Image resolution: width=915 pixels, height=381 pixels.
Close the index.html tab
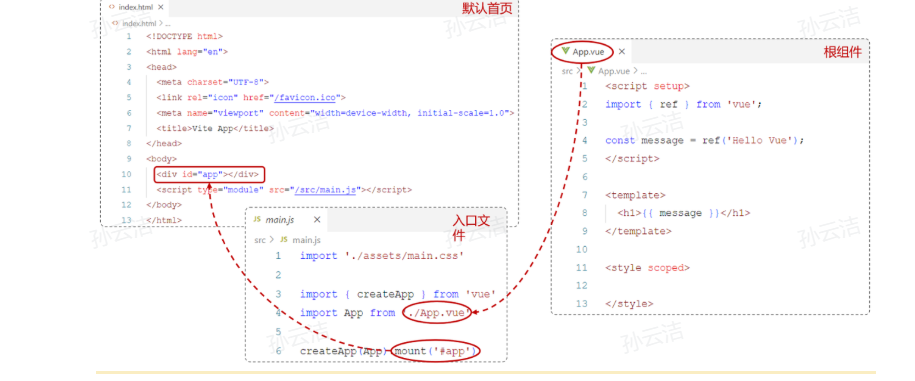(160, 7)
